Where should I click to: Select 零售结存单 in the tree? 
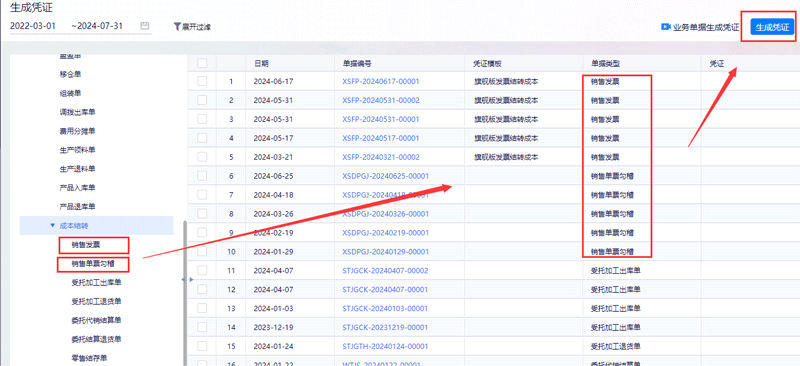coord(89,358)
